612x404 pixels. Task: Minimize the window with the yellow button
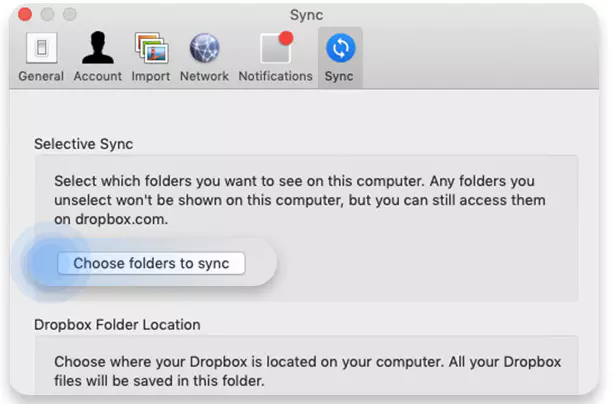point(49,15)
